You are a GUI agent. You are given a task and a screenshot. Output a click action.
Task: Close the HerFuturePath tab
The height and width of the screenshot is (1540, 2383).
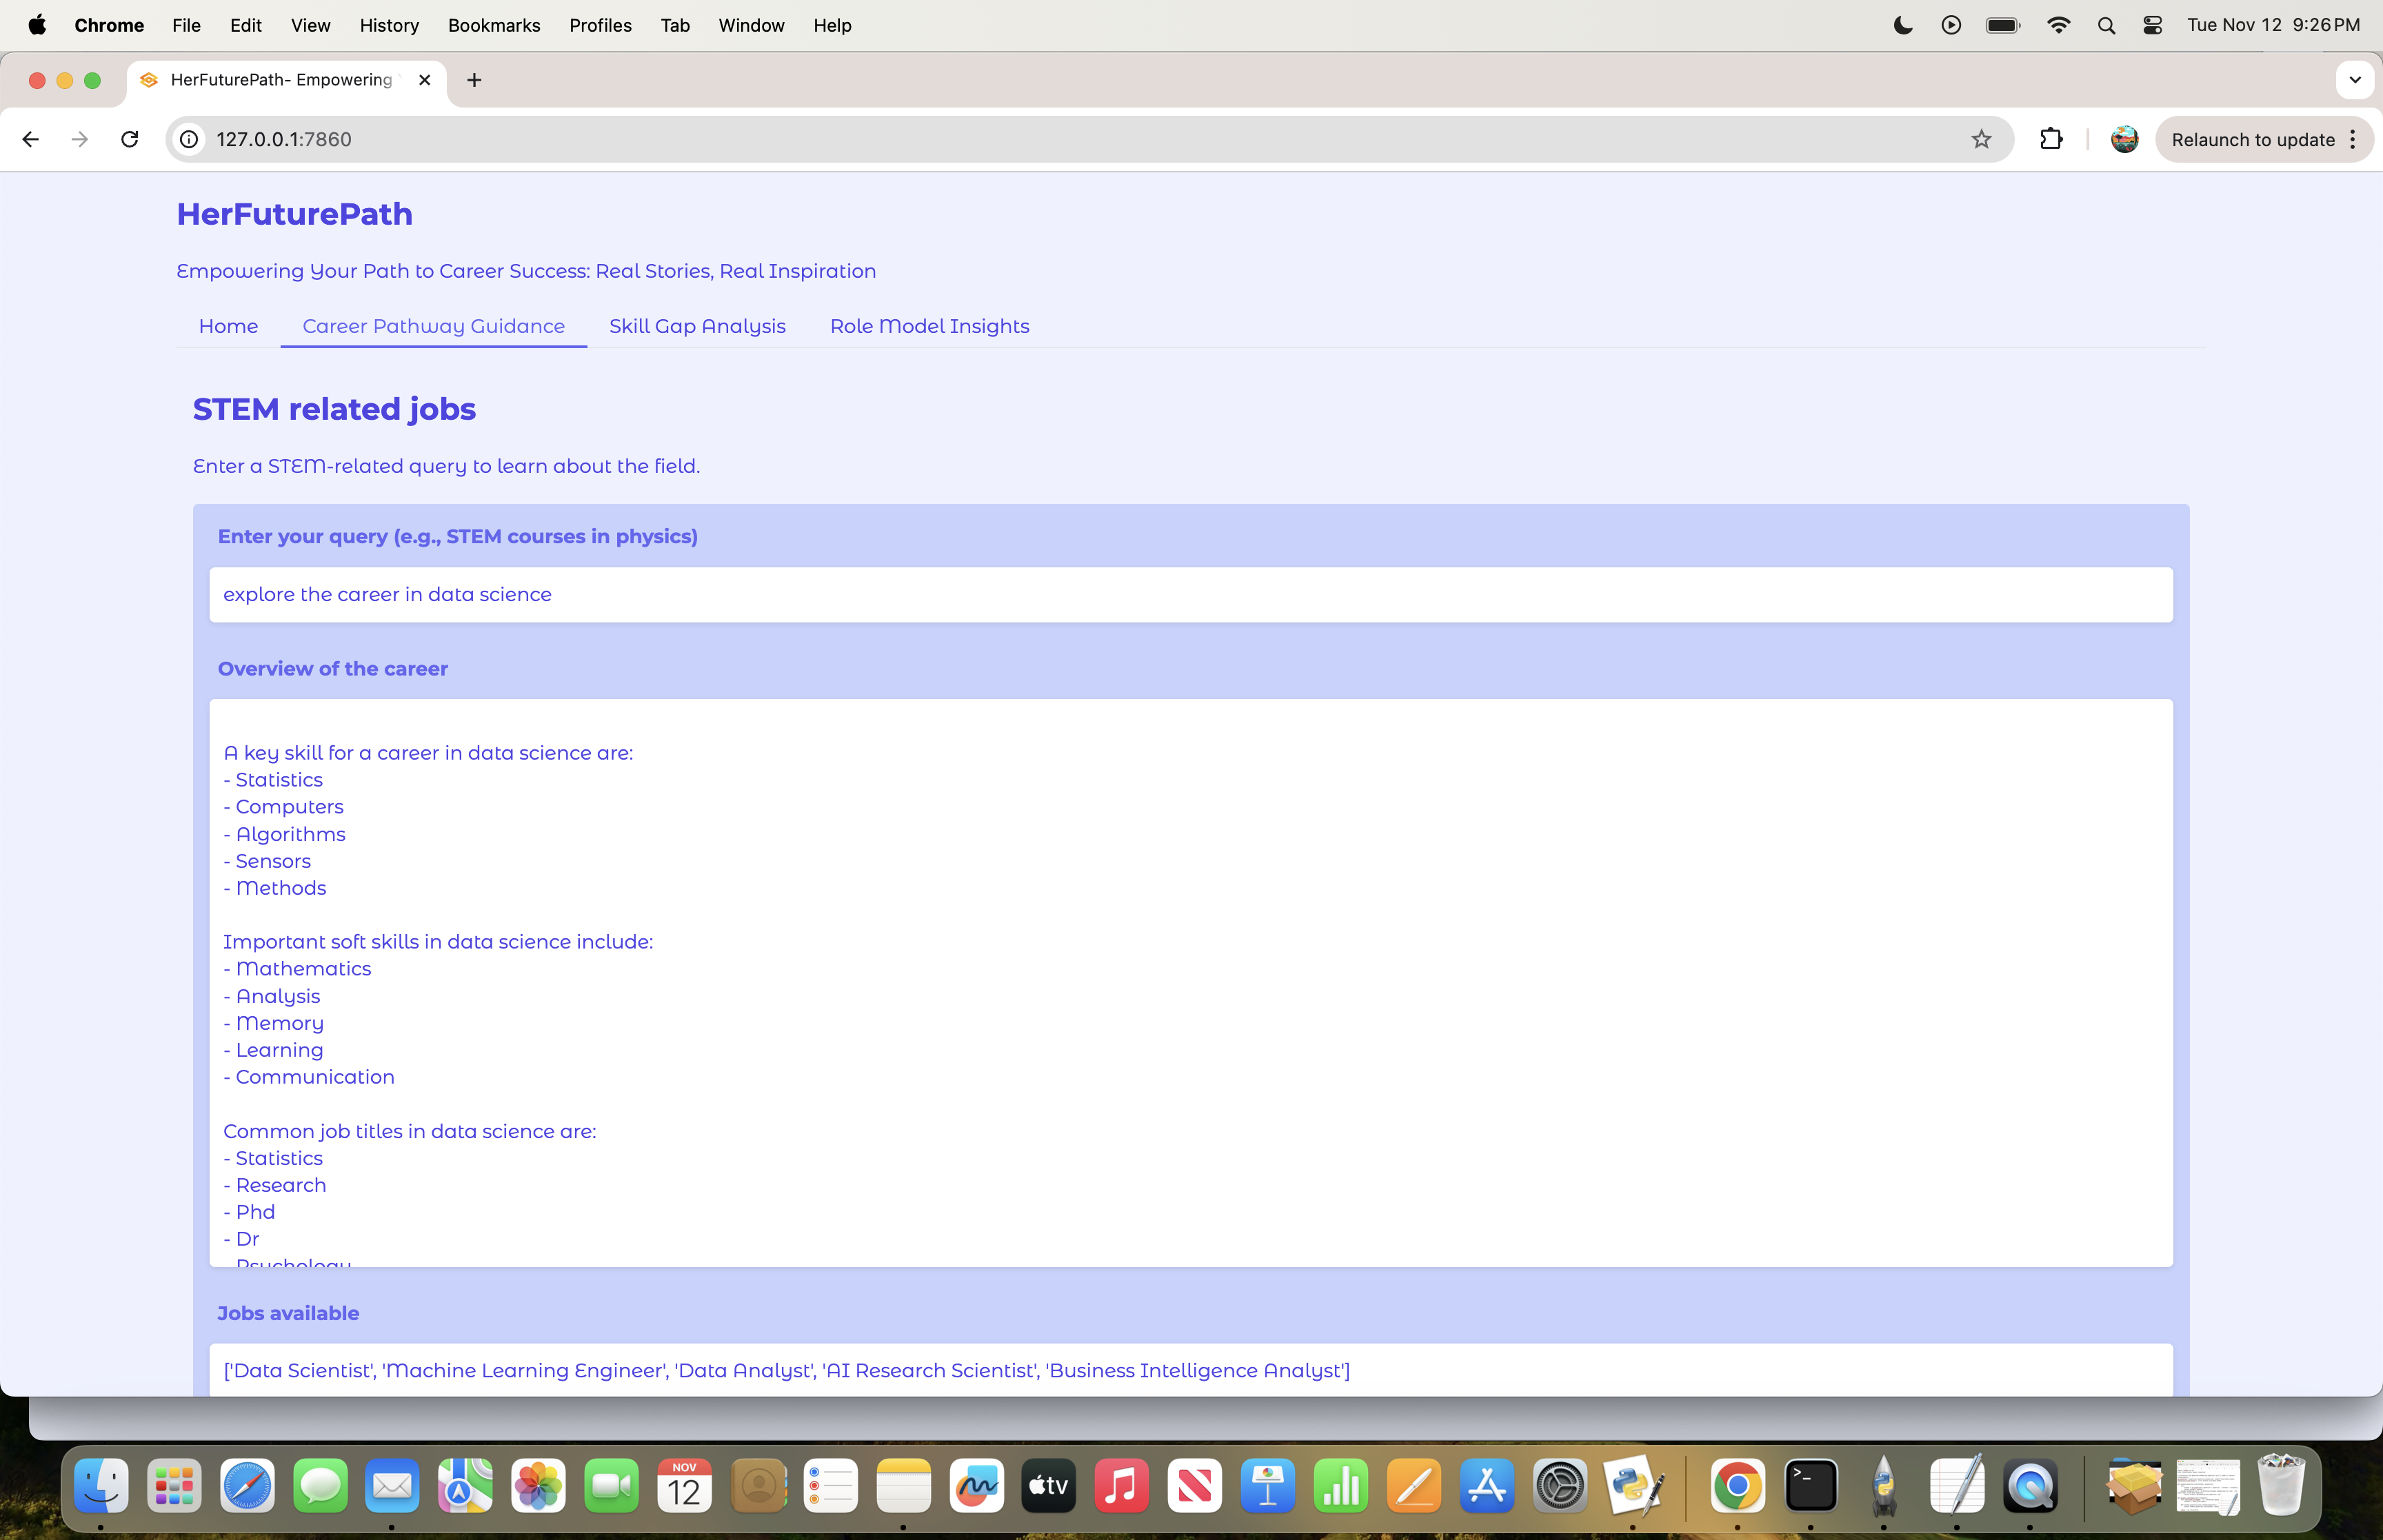pyautogui.click(x=425, y=80)
